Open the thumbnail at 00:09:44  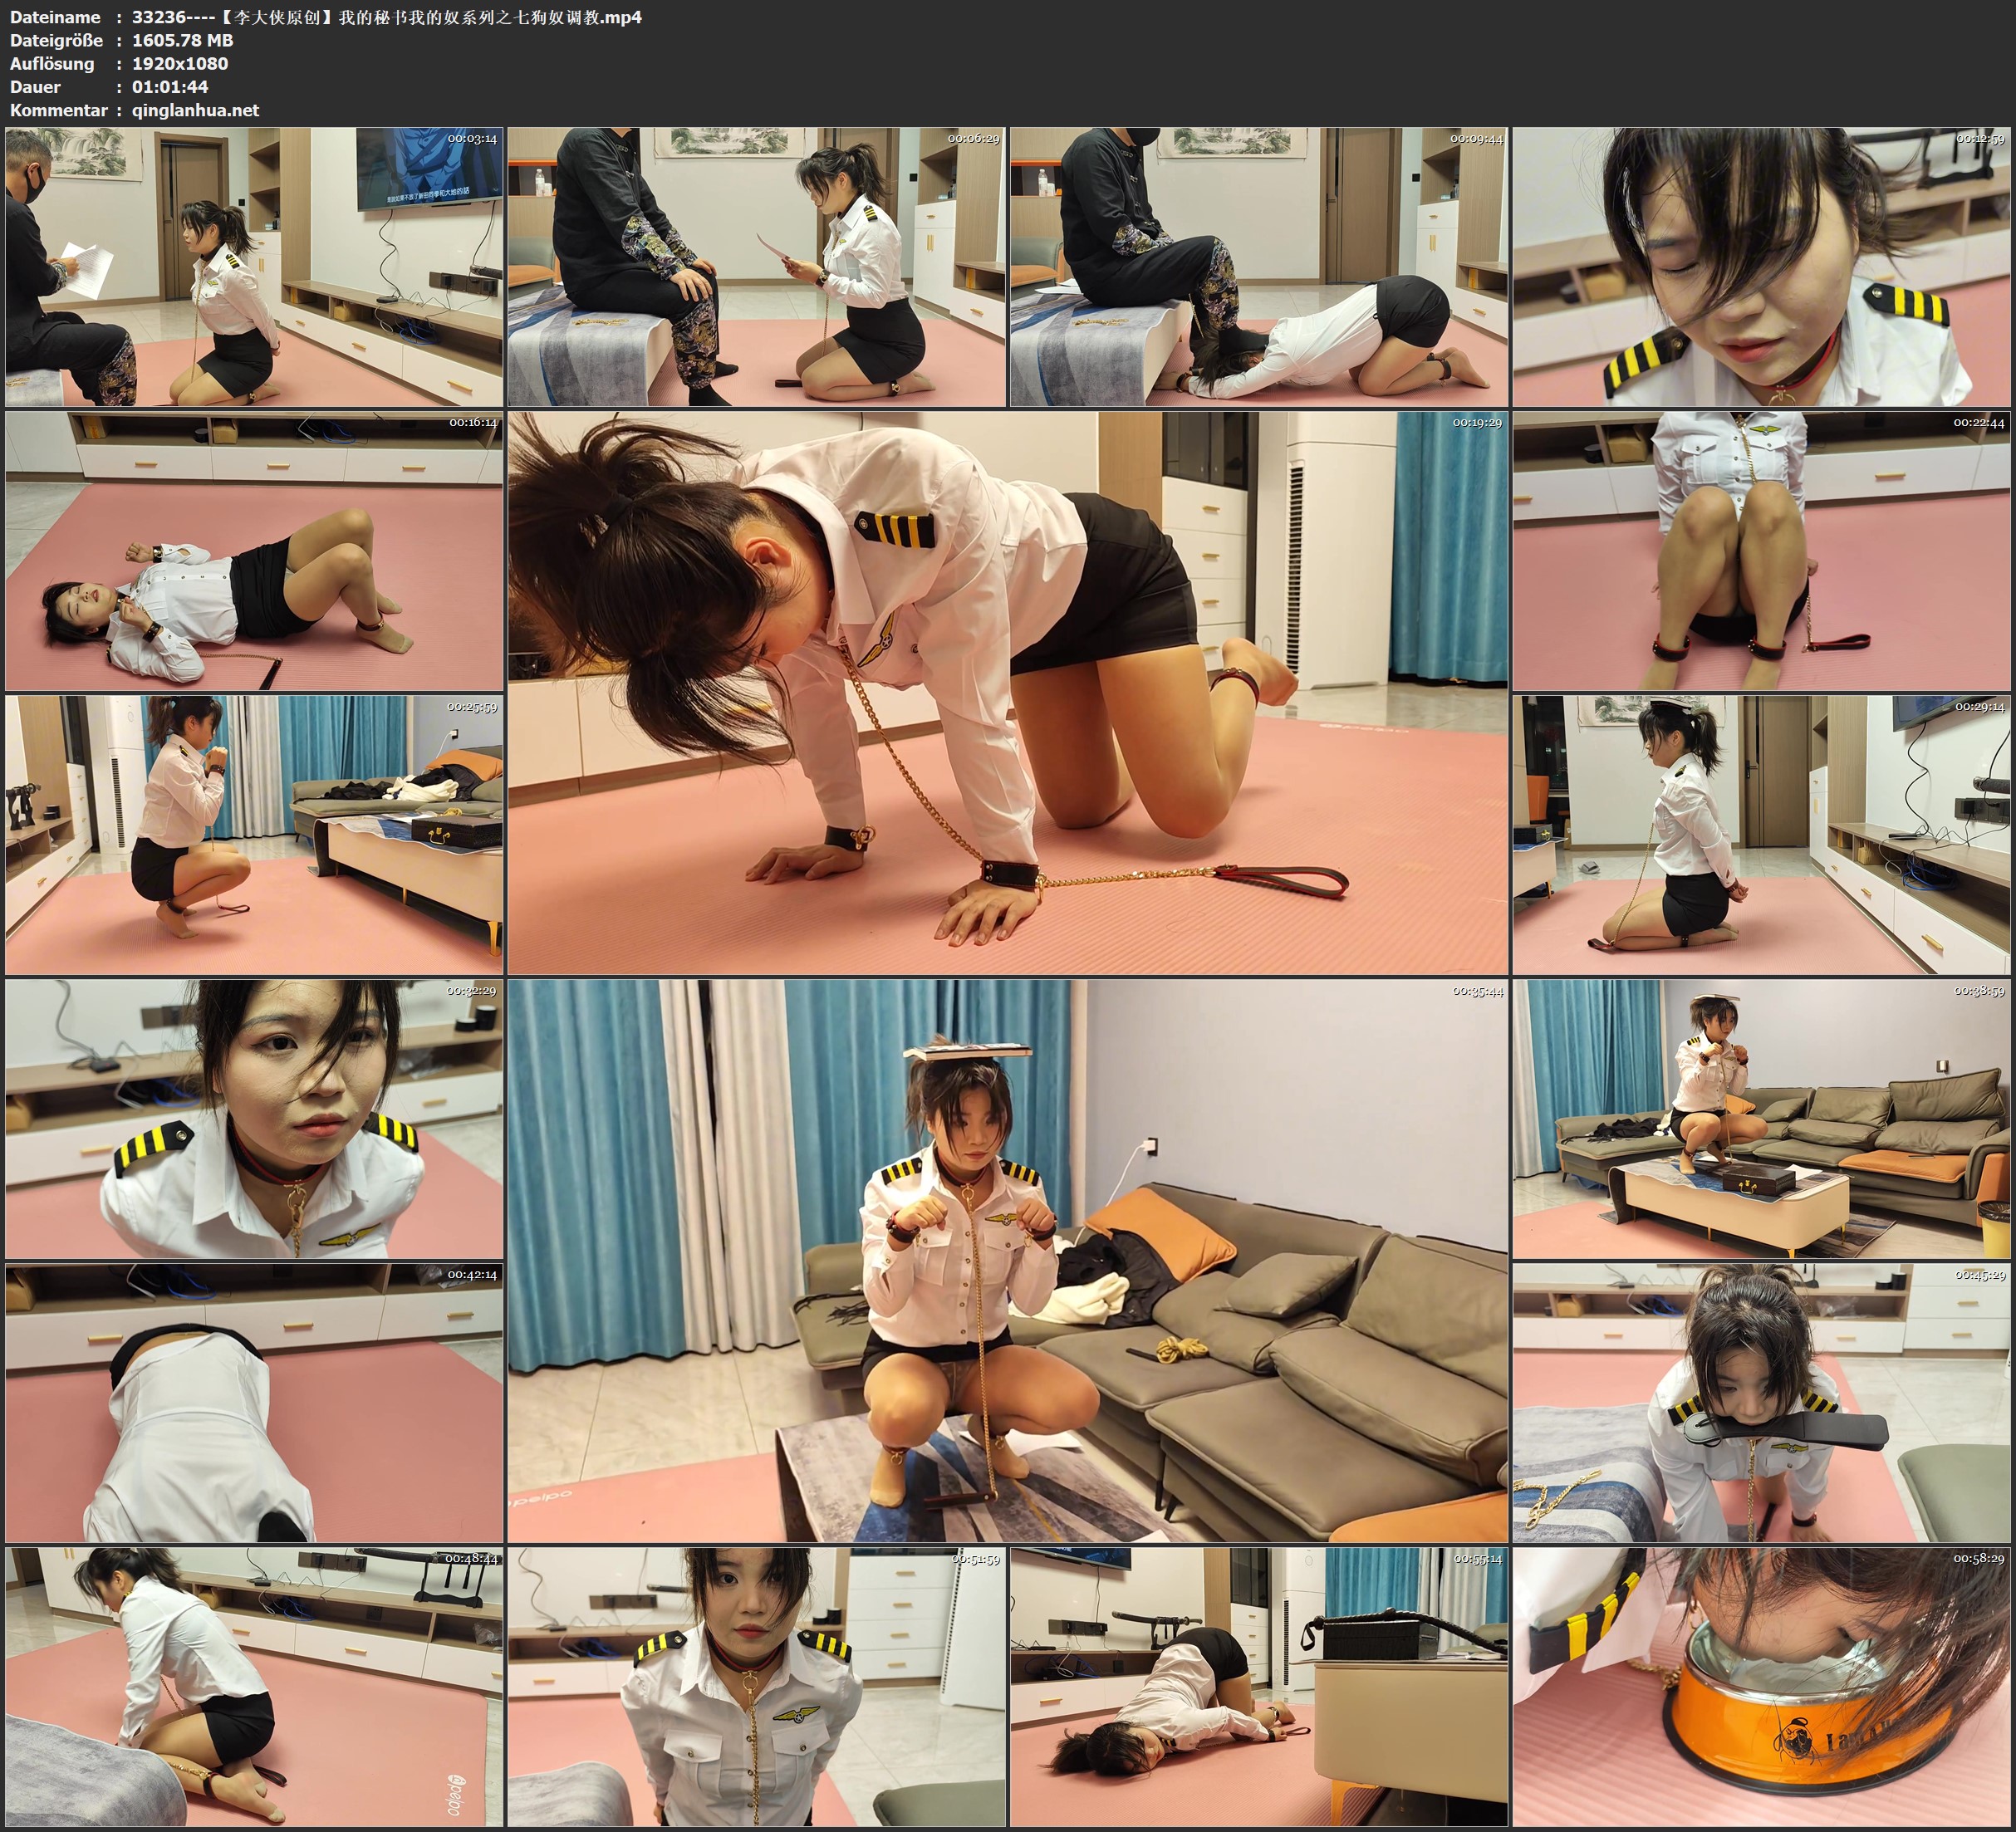click(1258, 267)
